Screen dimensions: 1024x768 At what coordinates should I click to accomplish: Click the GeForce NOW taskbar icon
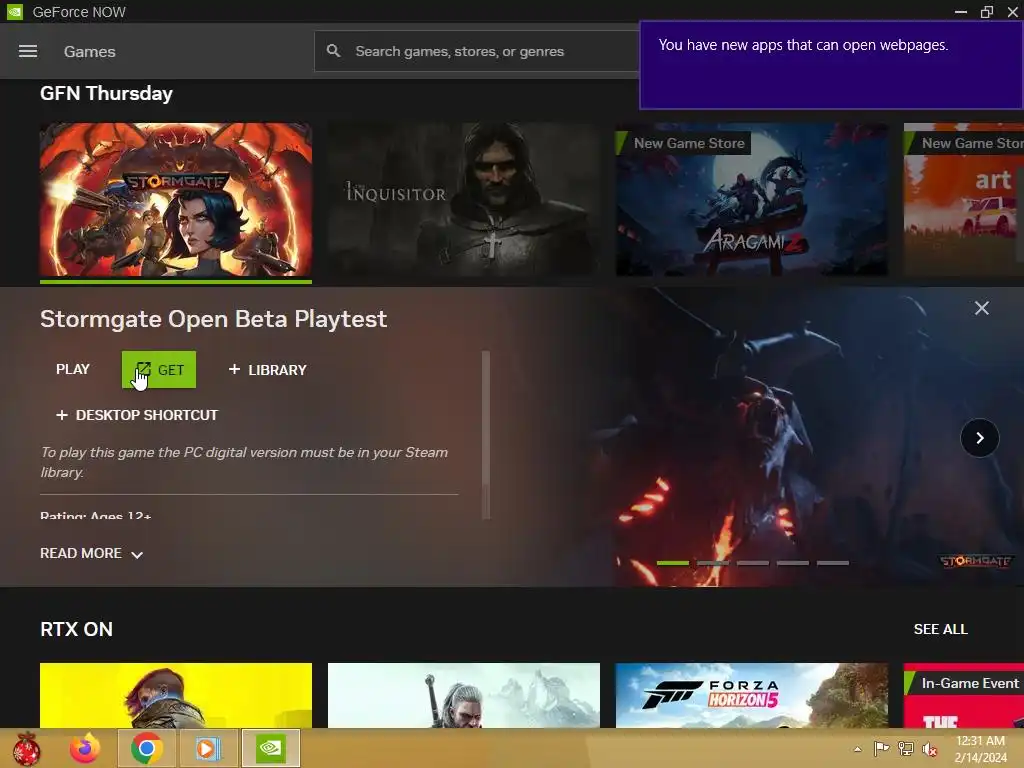tap(270, 748)
